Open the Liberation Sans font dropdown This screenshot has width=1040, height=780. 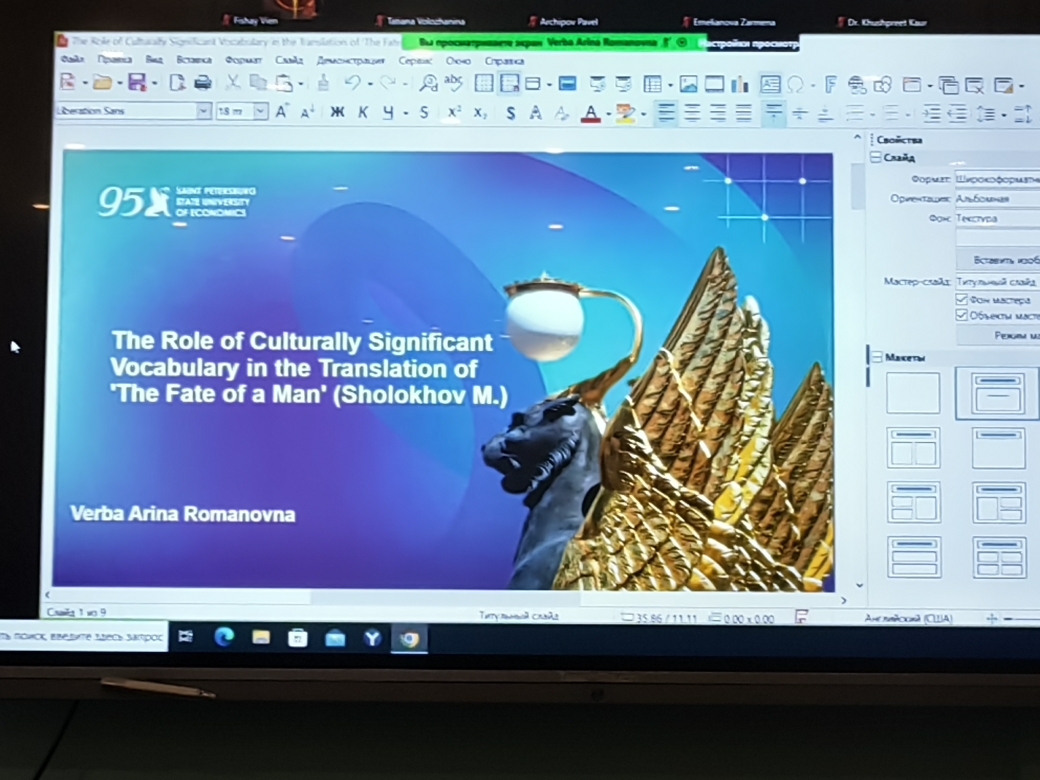(x=204, y=112)
